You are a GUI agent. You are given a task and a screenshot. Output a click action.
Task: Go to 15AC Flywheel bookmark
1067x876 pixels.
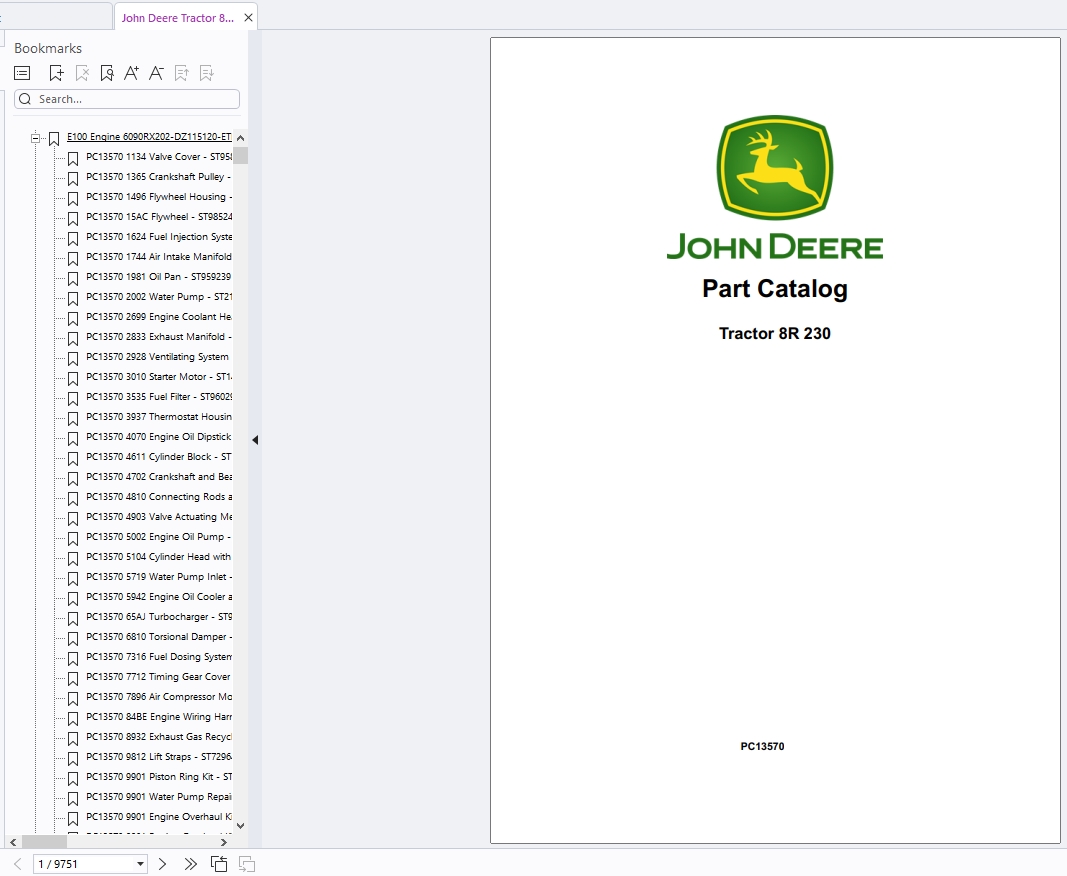point(159,216)
